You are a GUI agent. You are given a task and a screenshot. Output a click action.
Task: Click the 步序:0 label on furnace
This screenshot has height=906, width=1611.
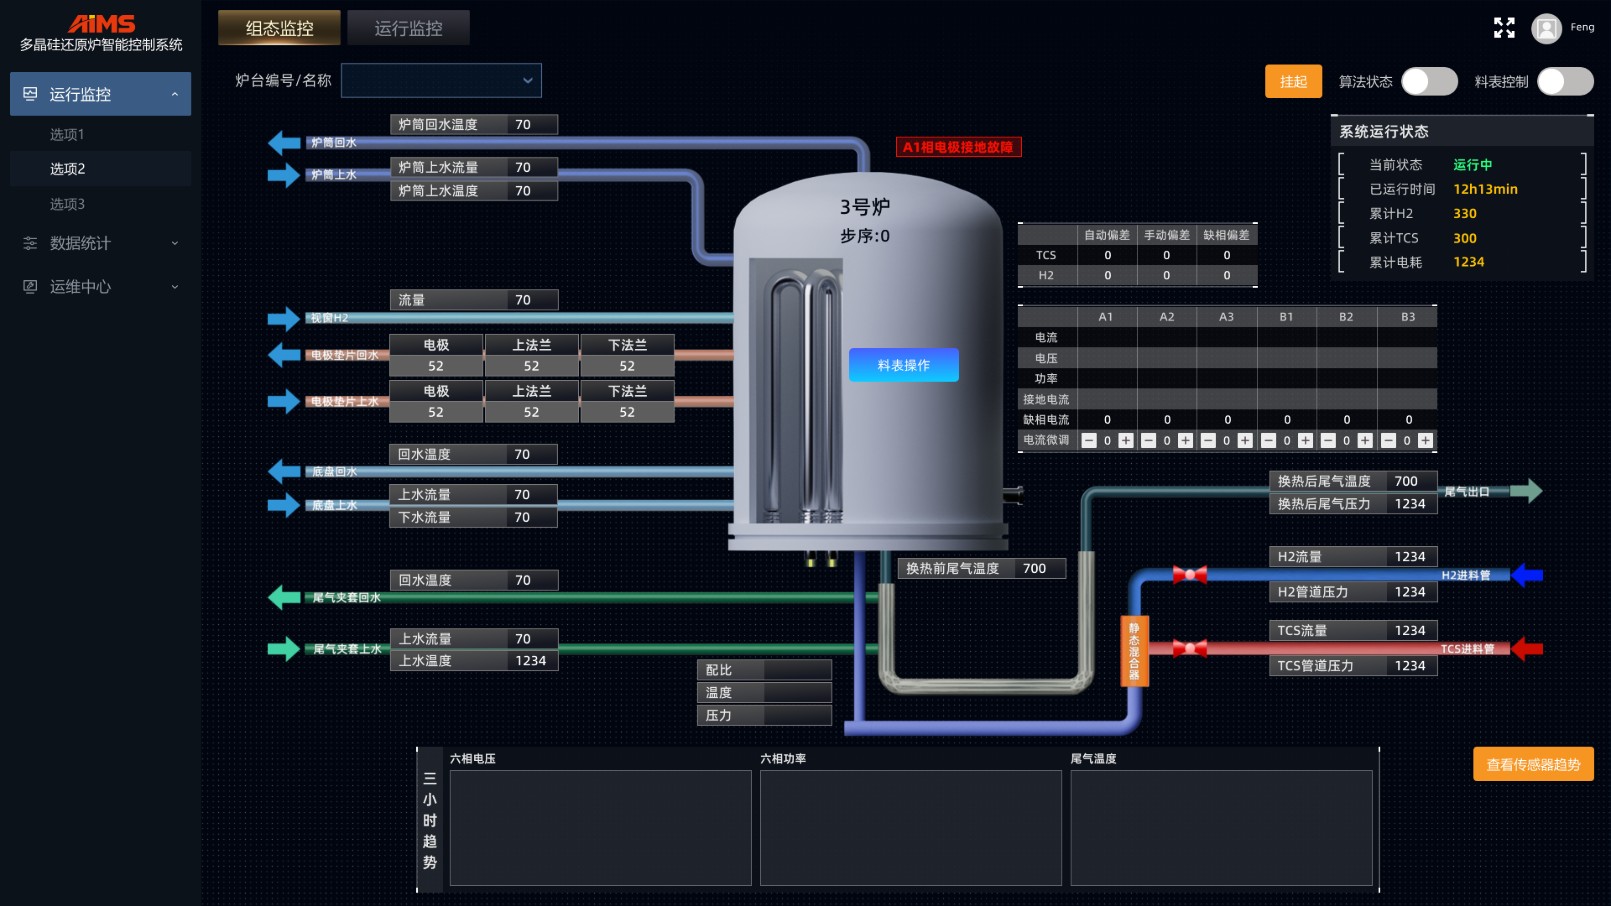[x=865, y=236]
